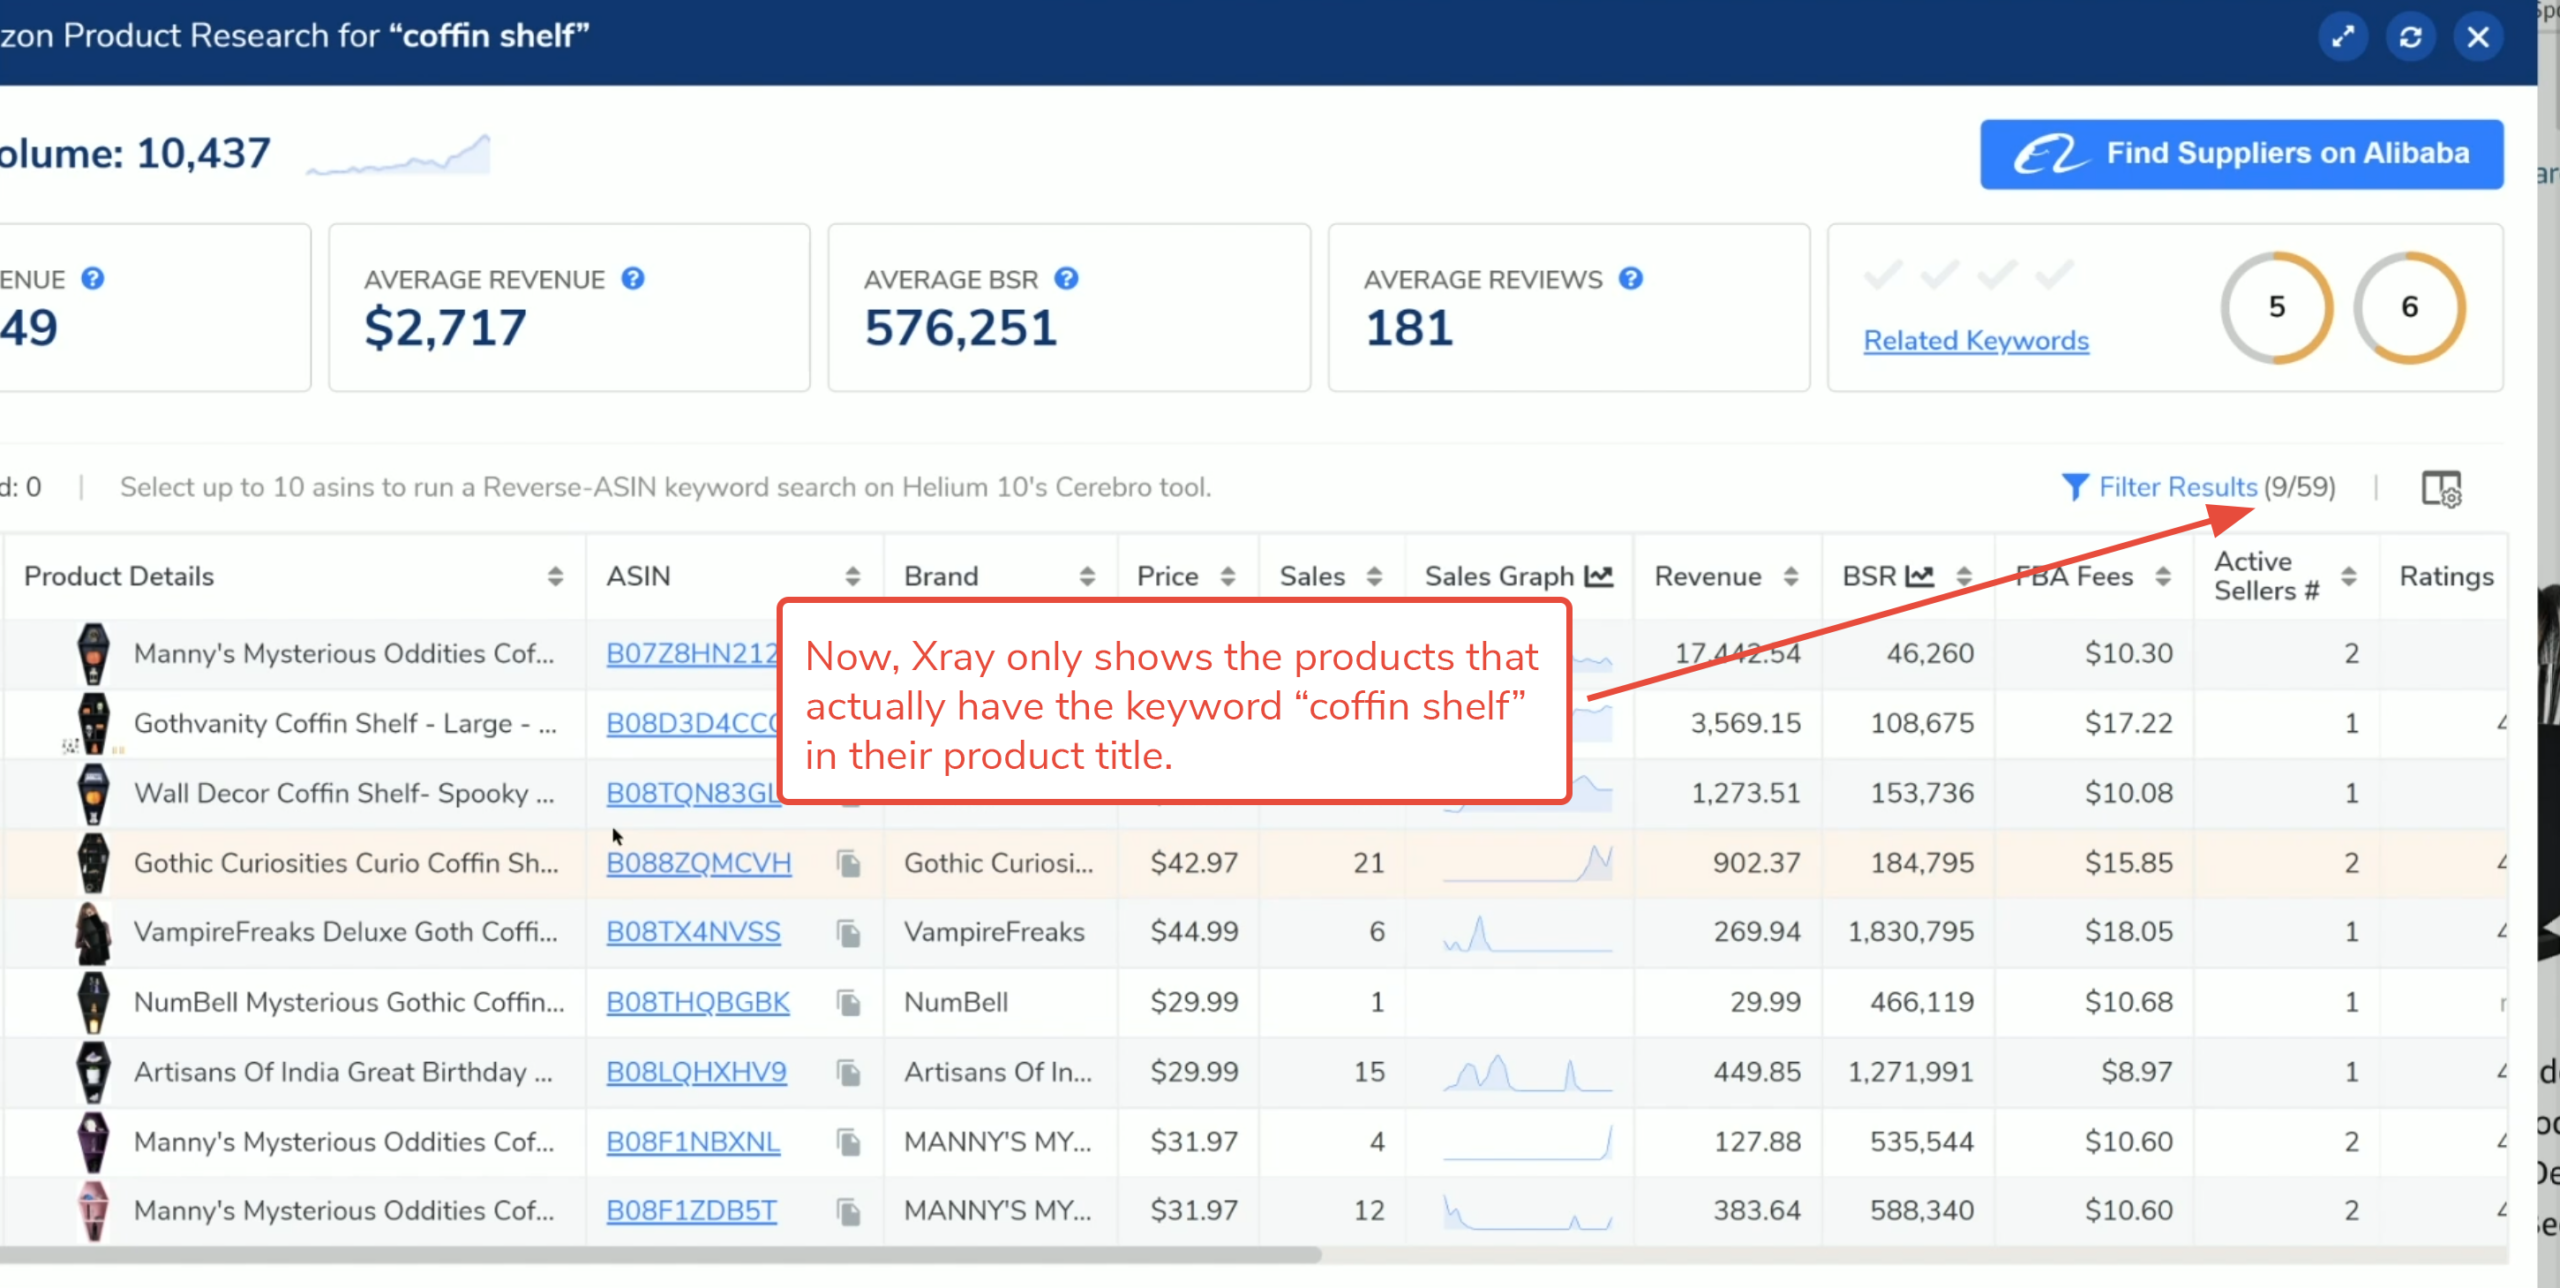The width and height of the screenshot is (2560, 1288).
Task: Click the Average Reviews help icon
Action: 1630,279
